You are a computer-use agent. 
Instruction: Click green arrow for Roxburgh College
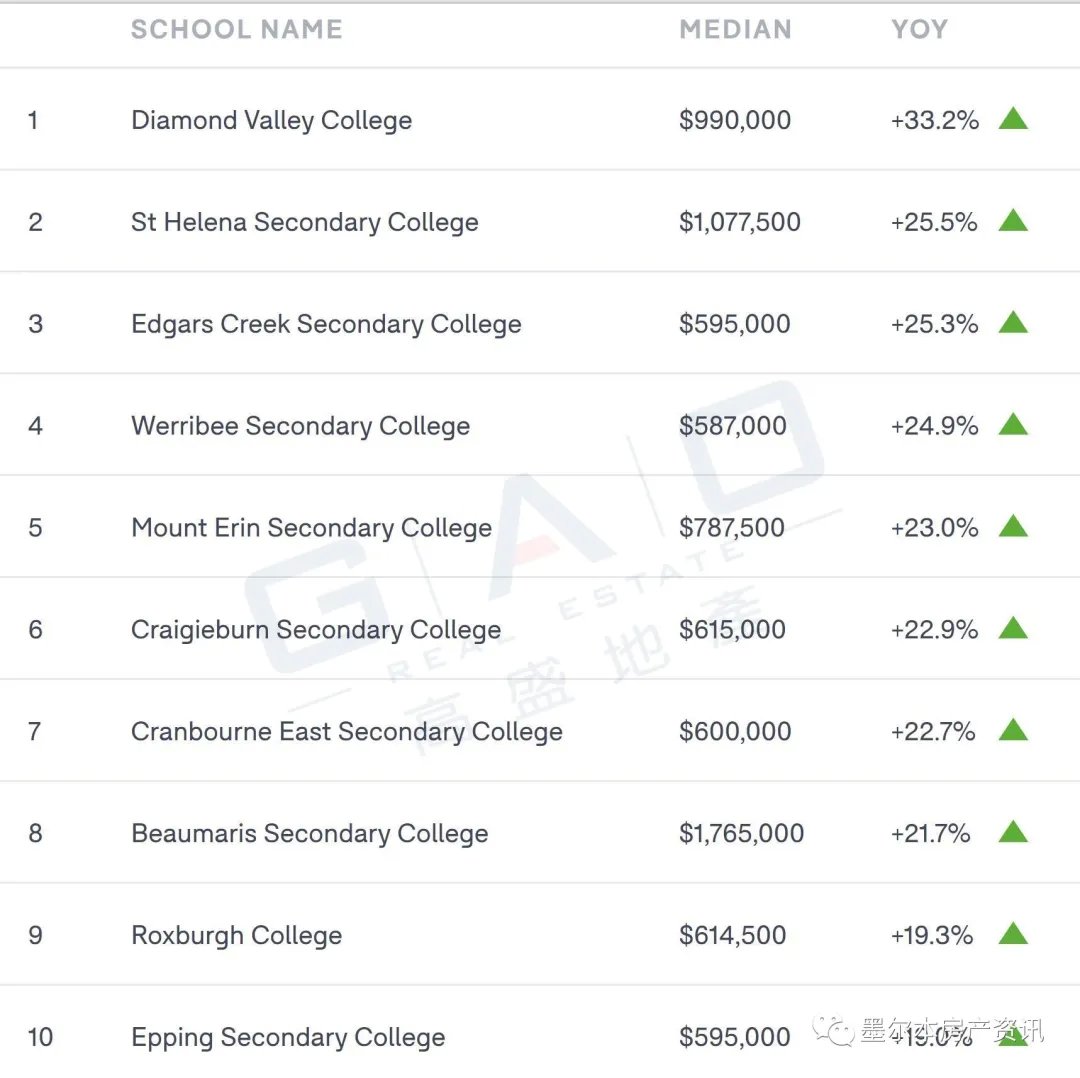point(1012,934)
